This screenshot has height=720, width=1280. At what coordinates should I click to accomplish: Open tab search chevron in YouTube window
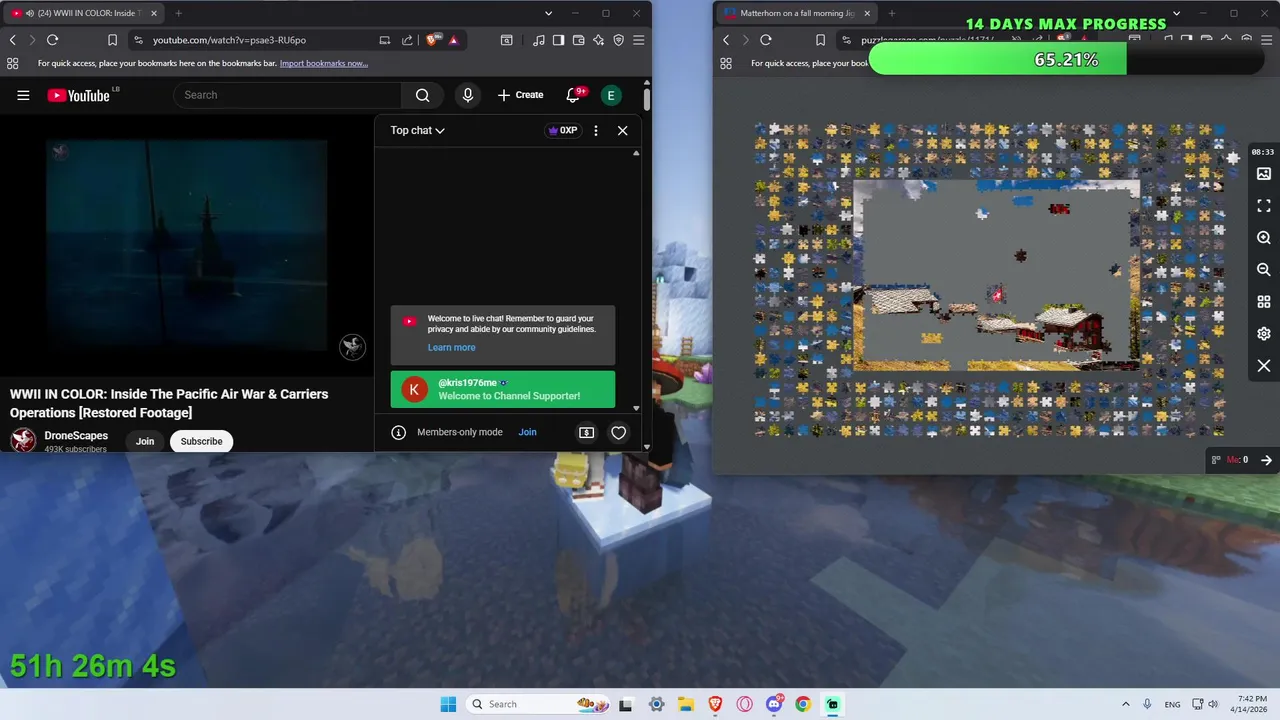coord(548,13)
